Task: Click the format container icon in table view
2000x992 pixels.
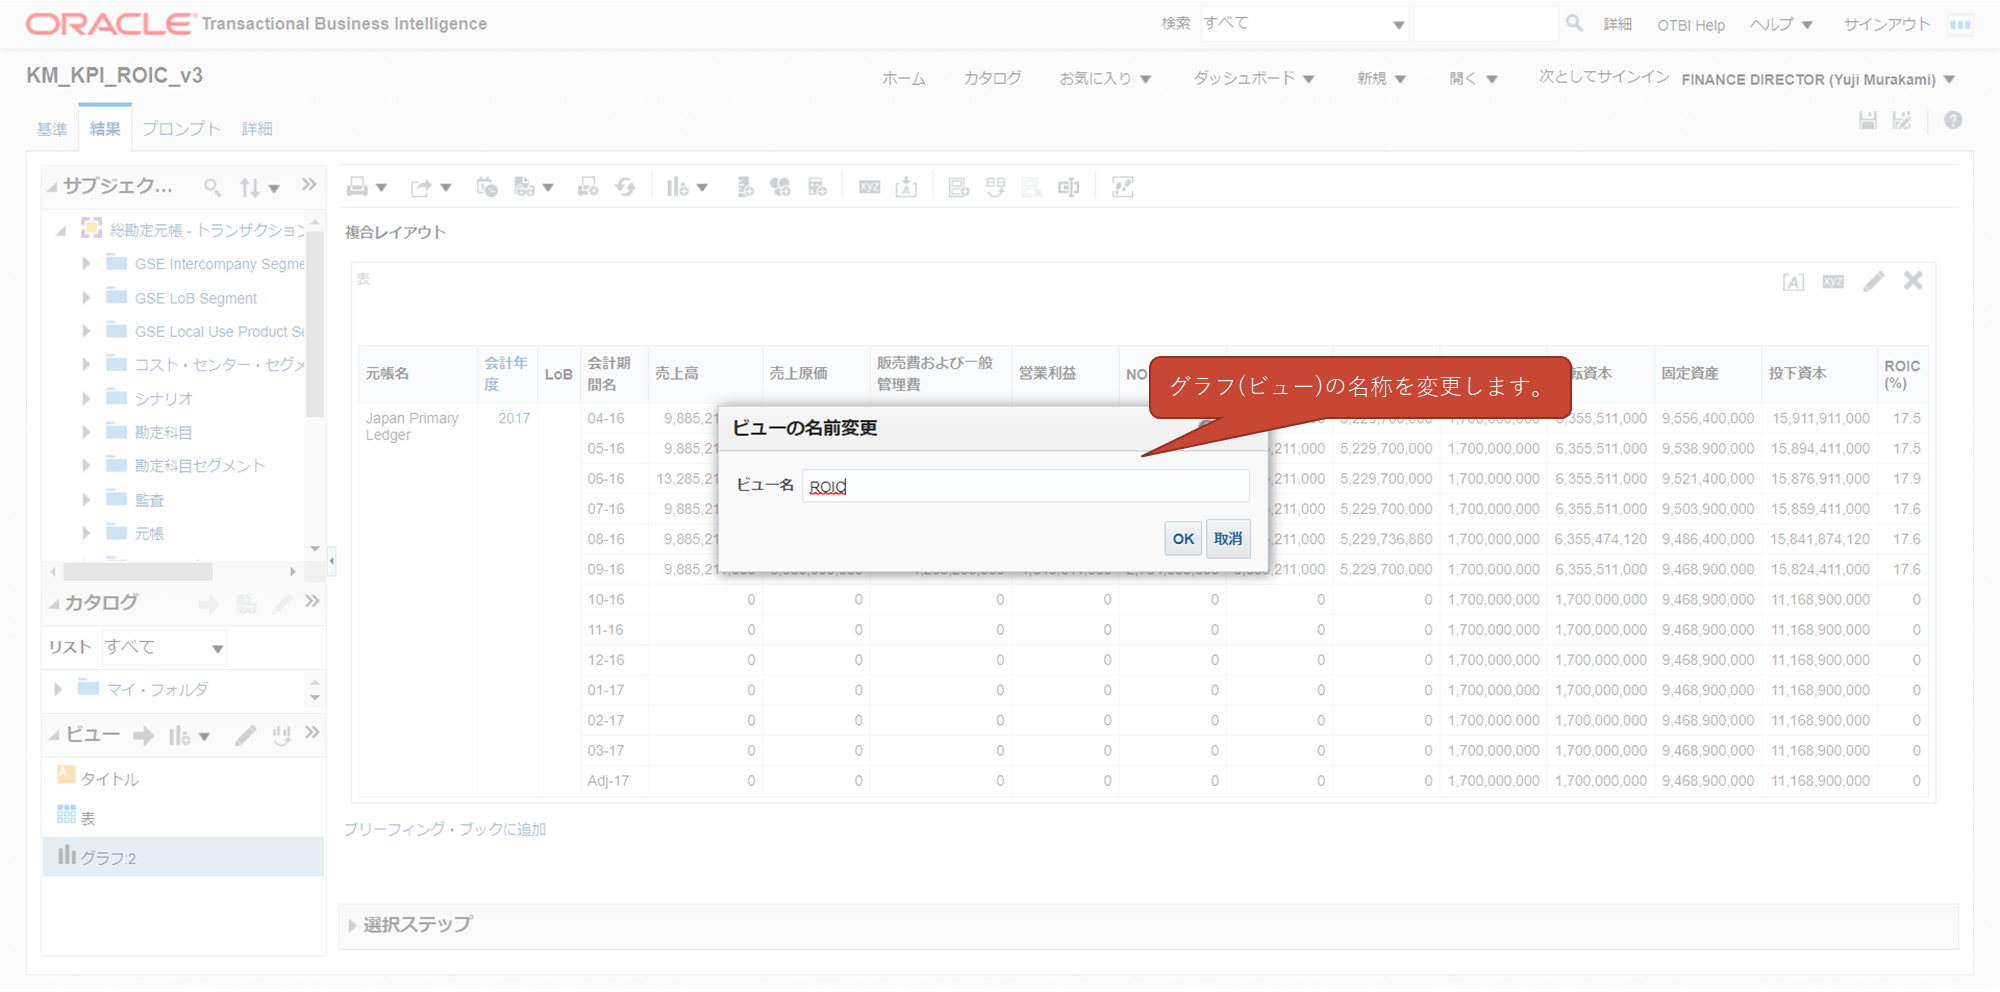Action: 1794,282
